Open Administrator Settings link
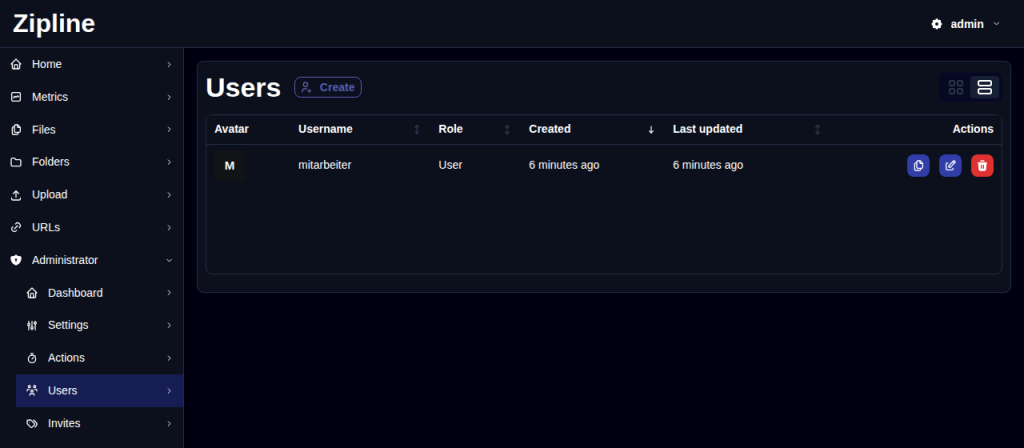Screen dimensions: 1024x448 point(99,325)
